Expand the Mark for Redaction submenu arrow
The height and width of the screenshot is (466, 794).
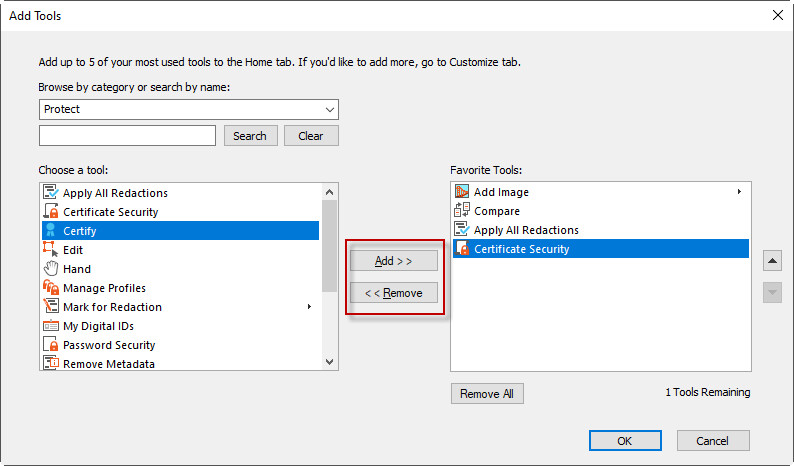point(309,307)
